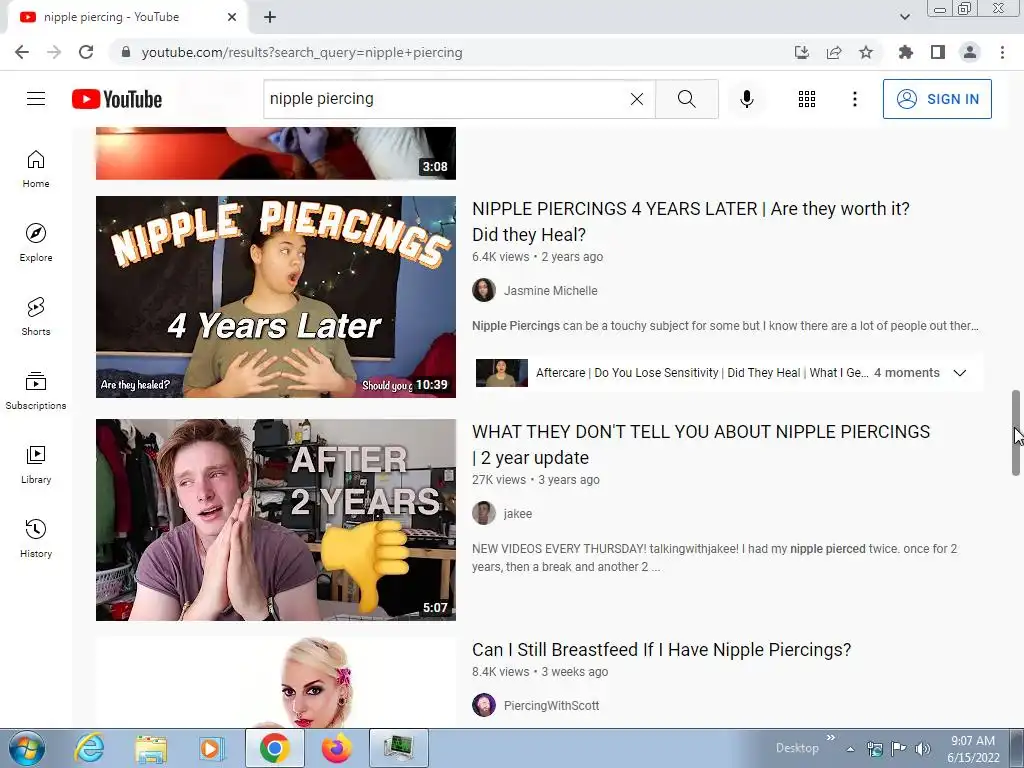1024x768 pixels.
Task: Click the volume speaker tray icon
Action: (x=922, y=748)
